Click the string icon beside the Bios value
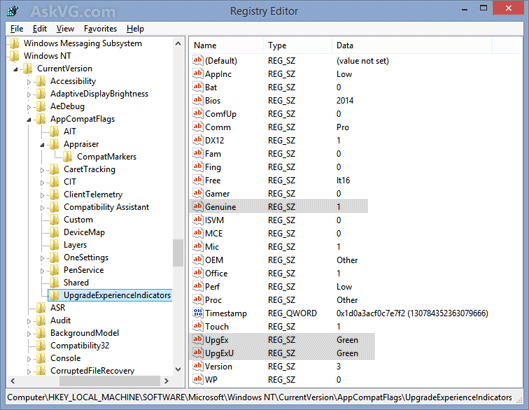Image resolution: width=529 pixels, height=410 pixels. coord(198,100)
